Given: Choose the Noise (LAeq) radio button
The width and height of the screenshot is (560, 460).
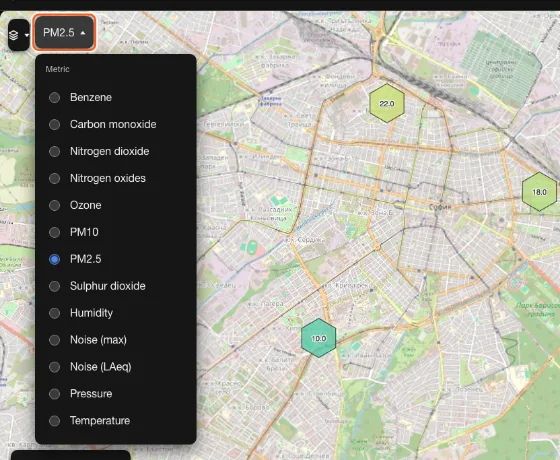Looking at the screenshot, I should click(x=54, y=367).
